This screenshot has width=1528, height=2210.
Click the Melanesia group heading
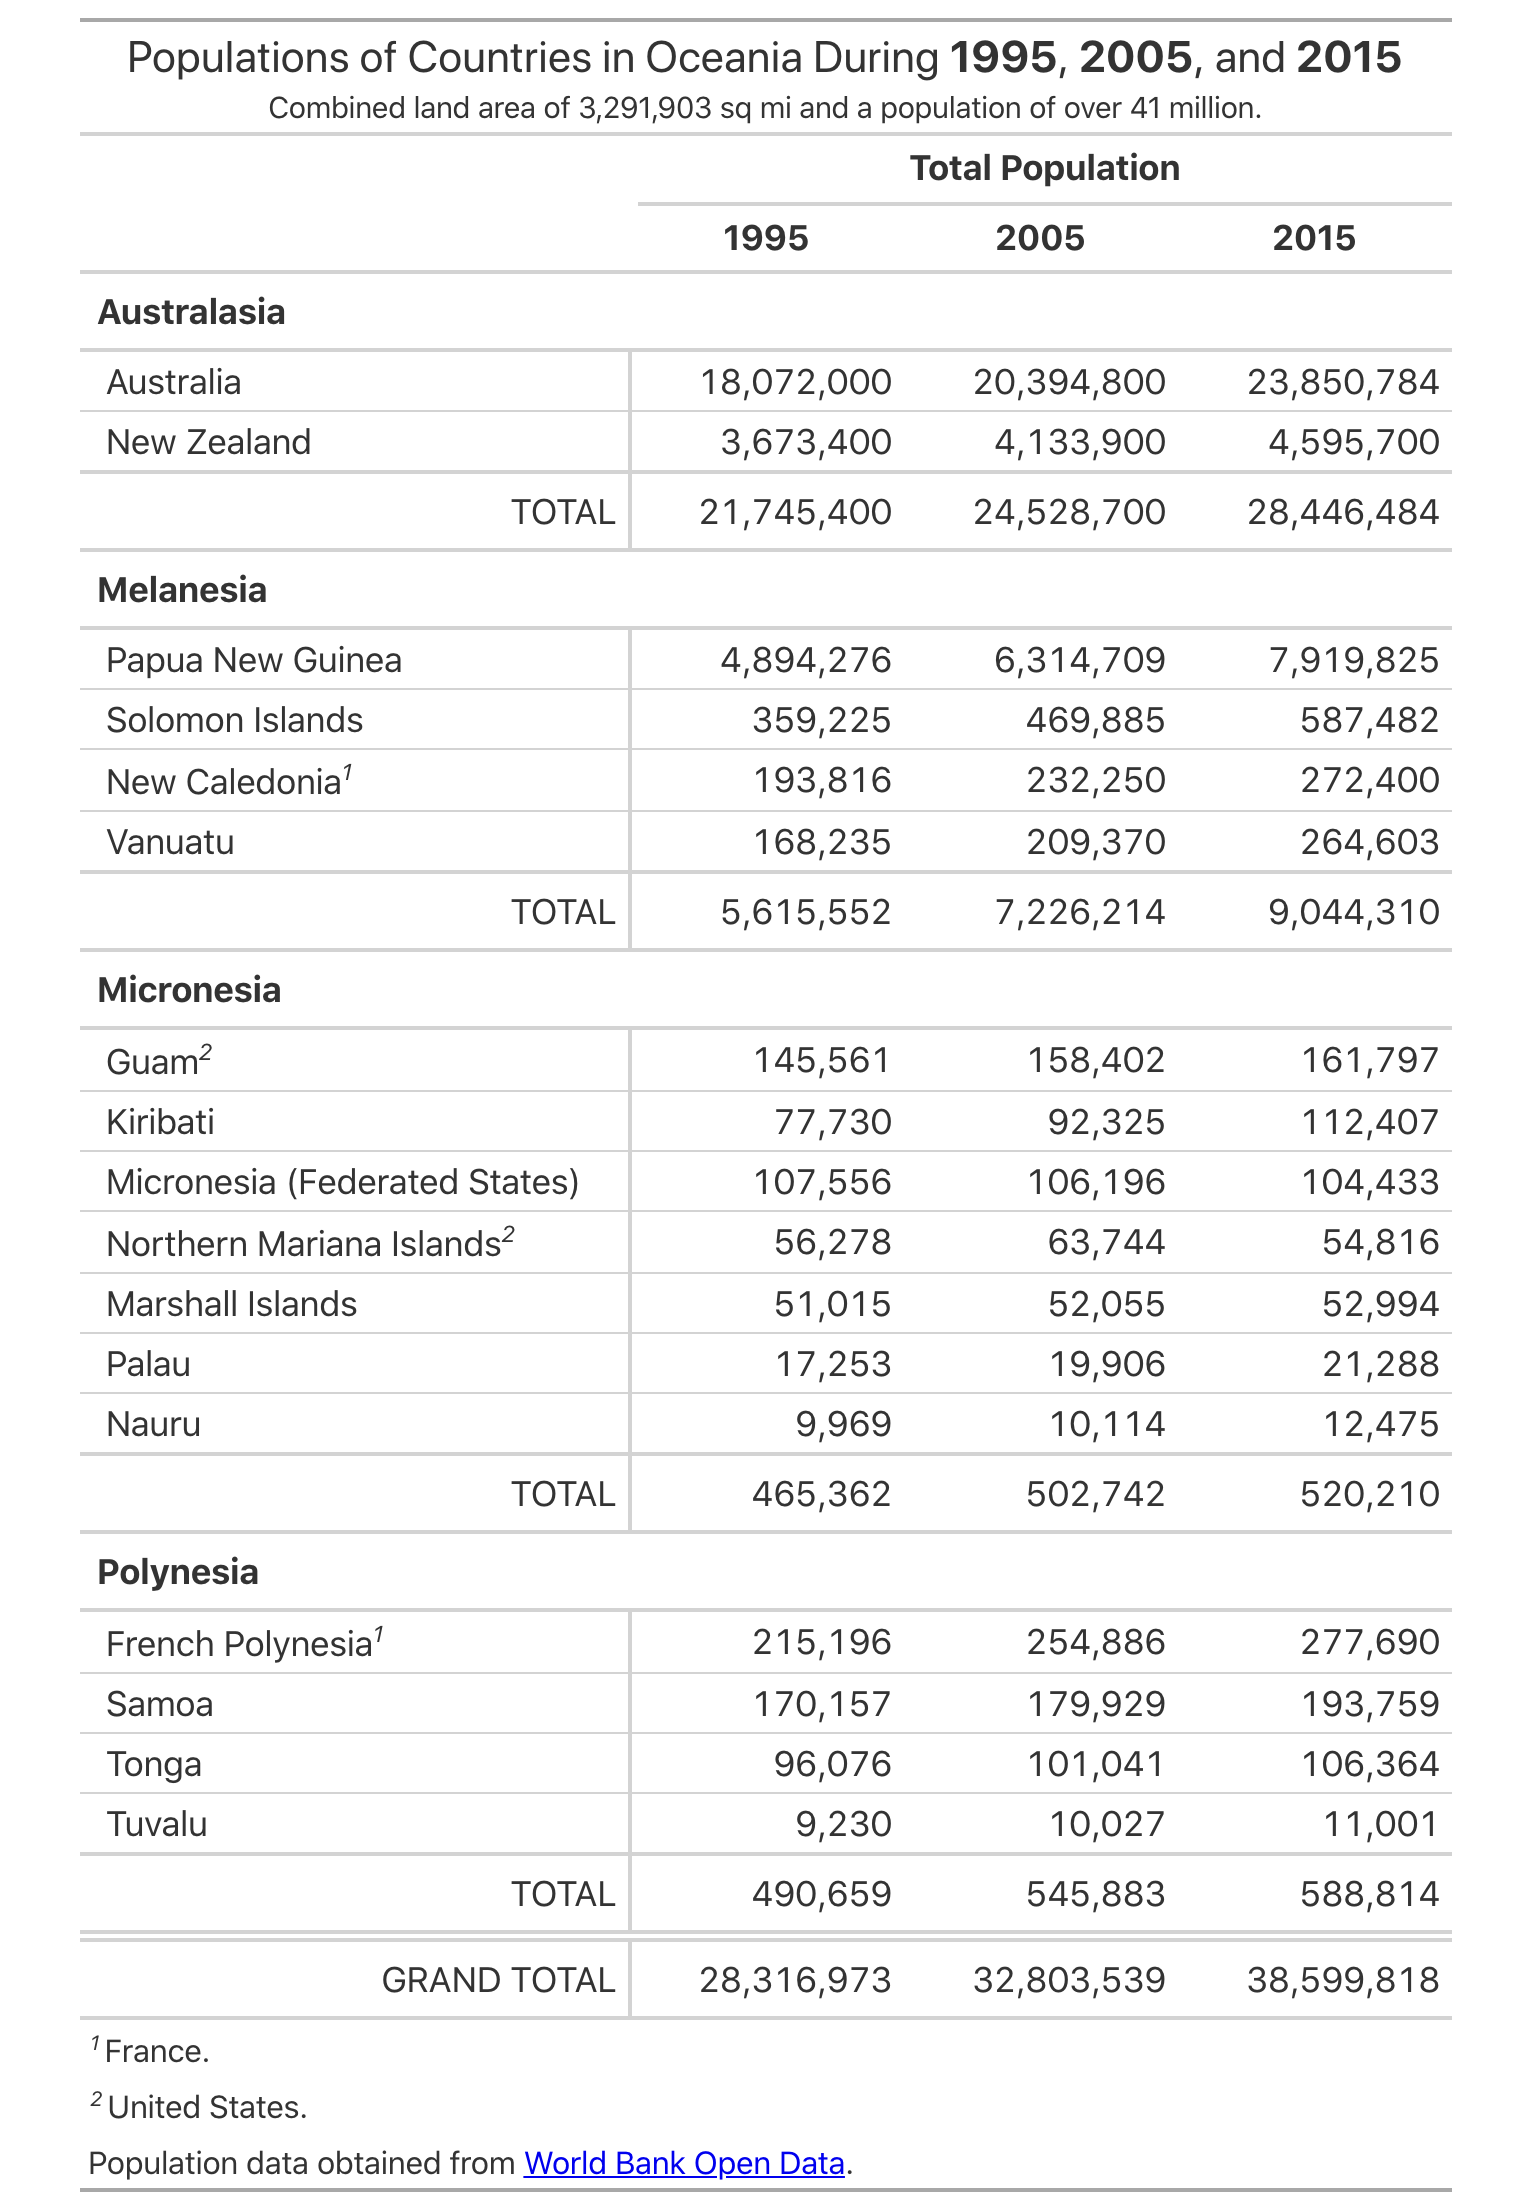(182, 590)
